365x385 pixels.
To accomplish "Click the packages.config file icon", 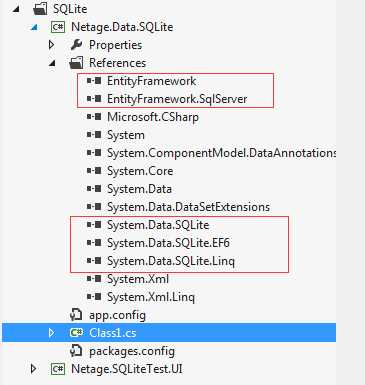I will [76, 350].
